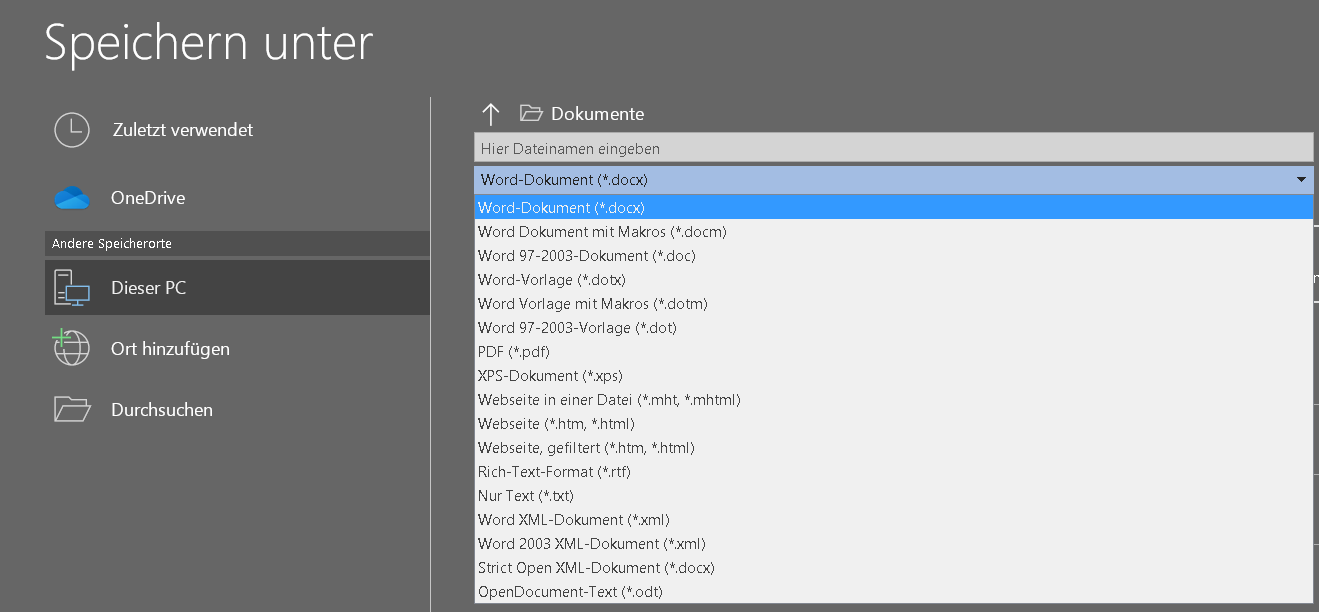This screenshot has width=1319, height=612.
Task: Select Dieser PC as save location
Action: tap(237, 288)
